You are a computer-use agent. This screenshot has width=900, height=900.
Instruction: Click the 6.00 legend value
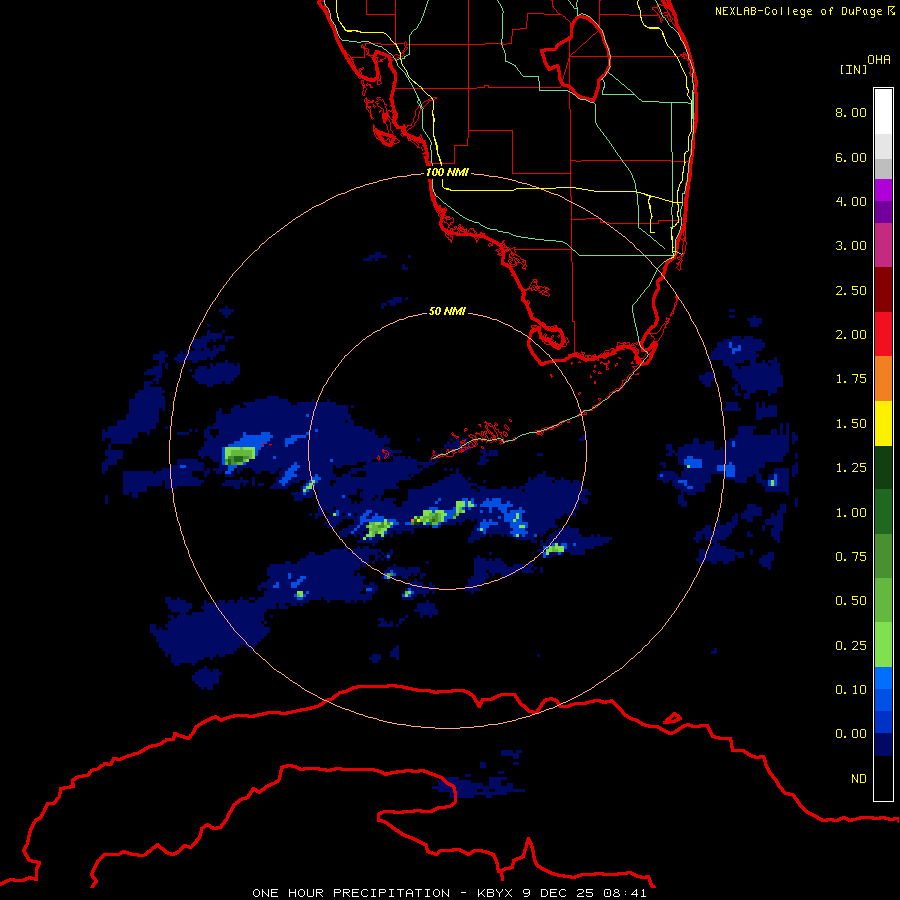click(851, 157)
